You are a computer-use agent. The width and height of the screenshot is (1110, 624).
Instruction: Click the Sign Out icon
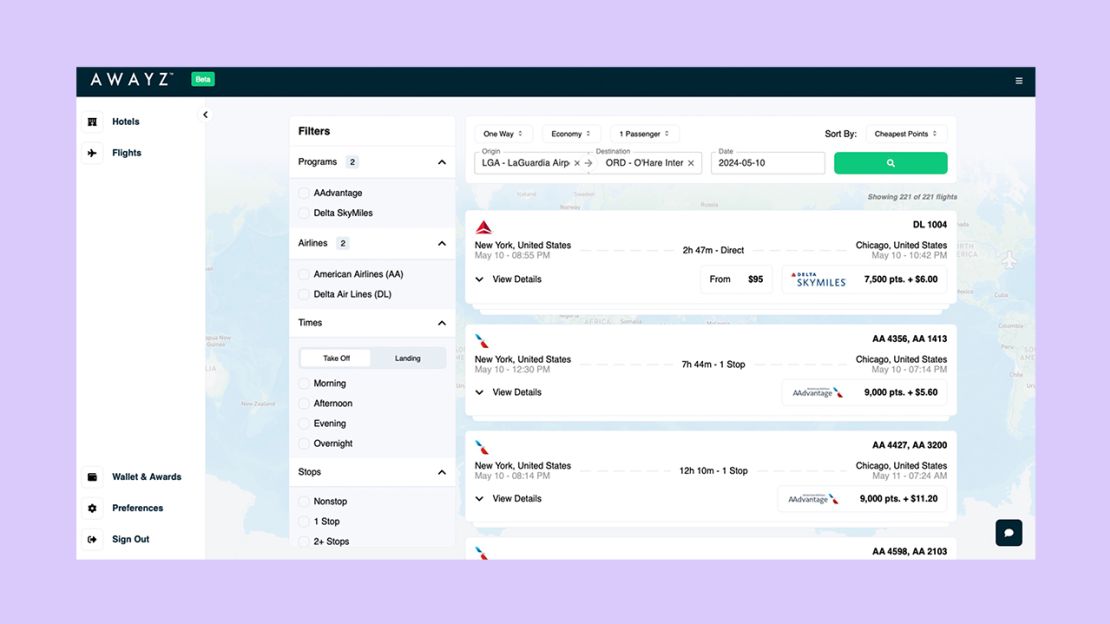click(x=92, y=539)
